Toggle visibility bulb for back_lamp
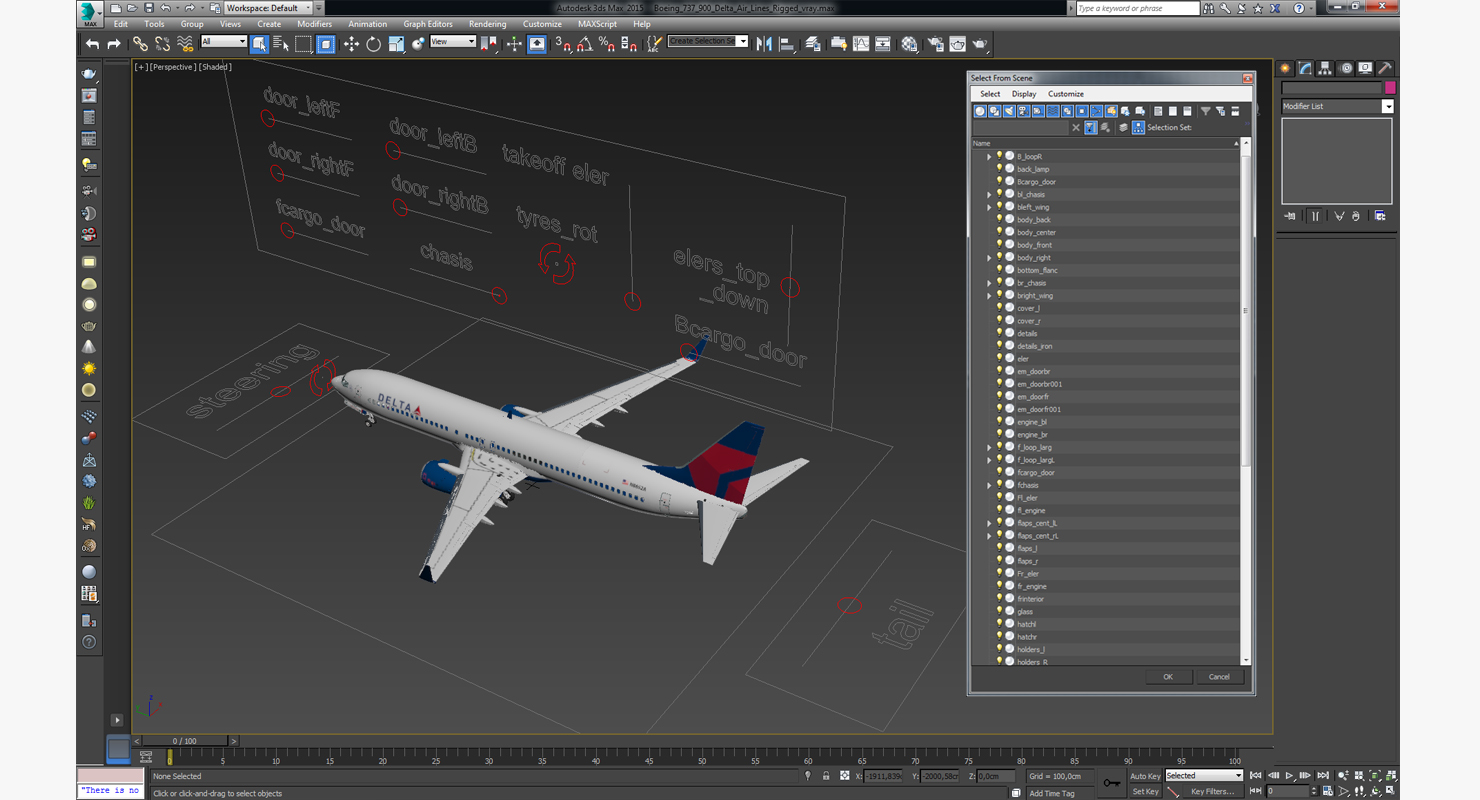This screenshot has width=1480, height=800. coord(999,169)
